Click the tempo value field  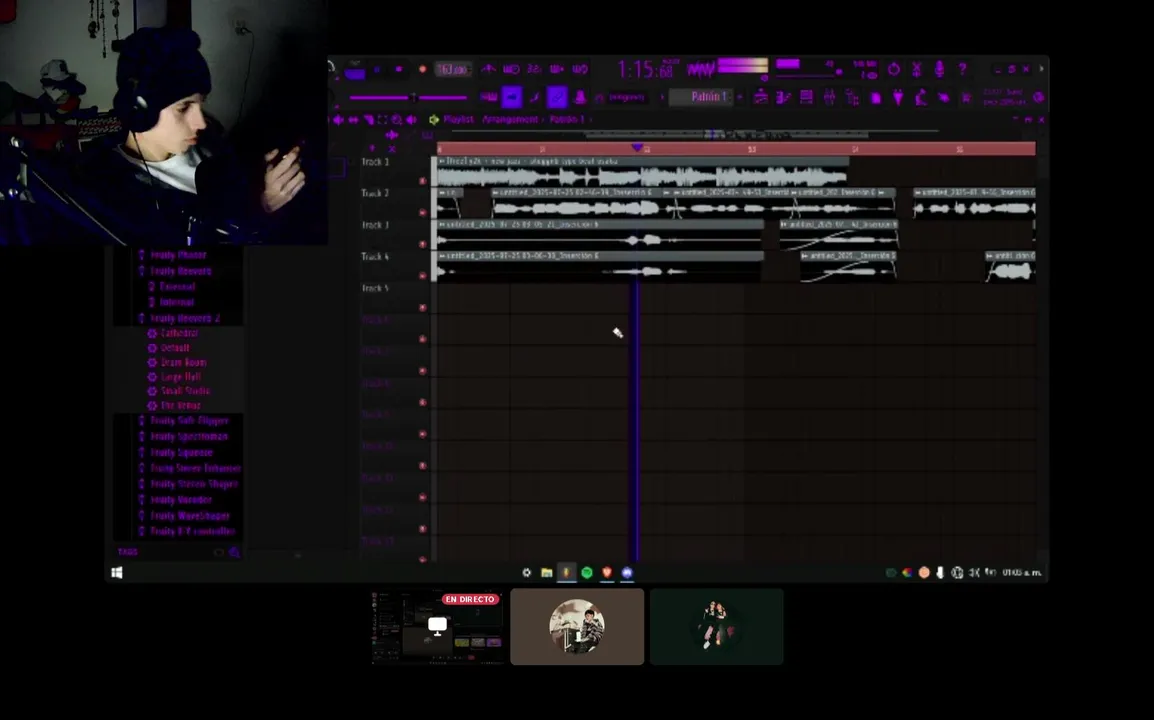453,69
